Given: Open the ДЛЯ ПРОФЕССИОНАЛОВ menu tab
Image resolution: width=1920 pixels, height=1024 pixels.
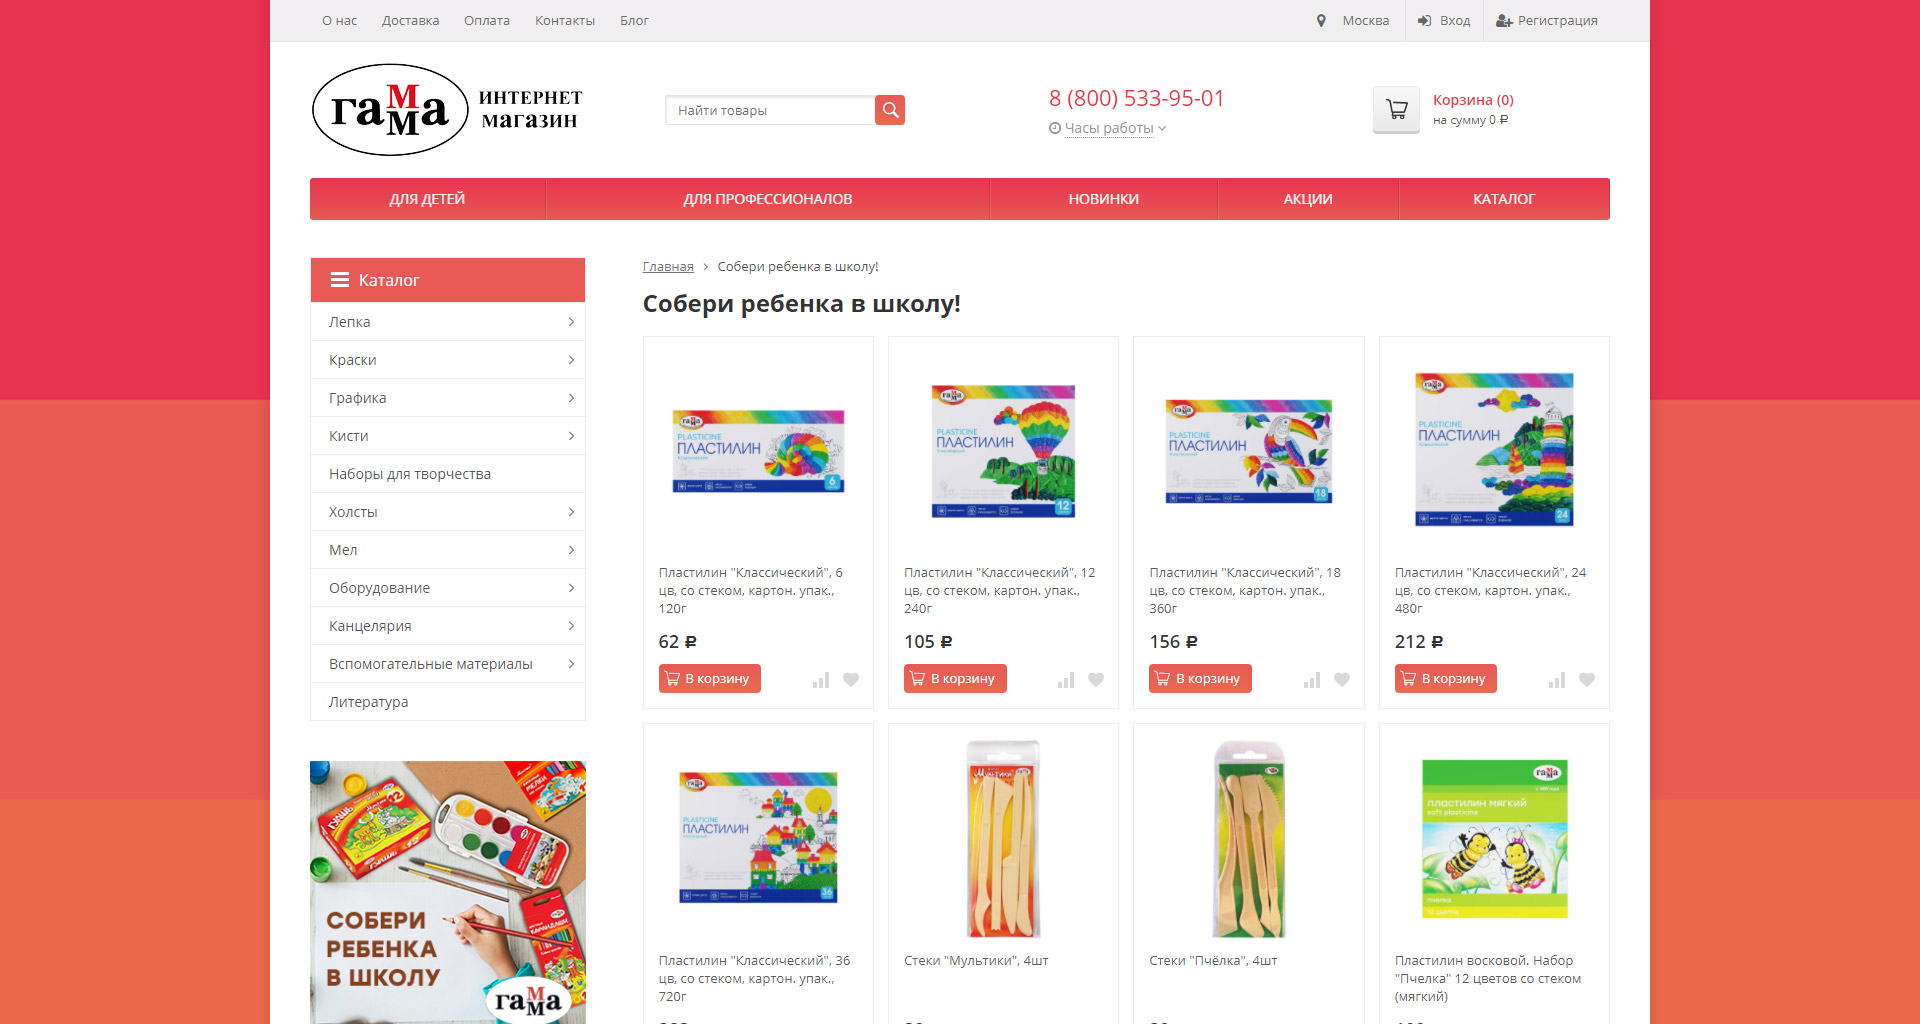Looking at the screenshot, I should 768,199.
